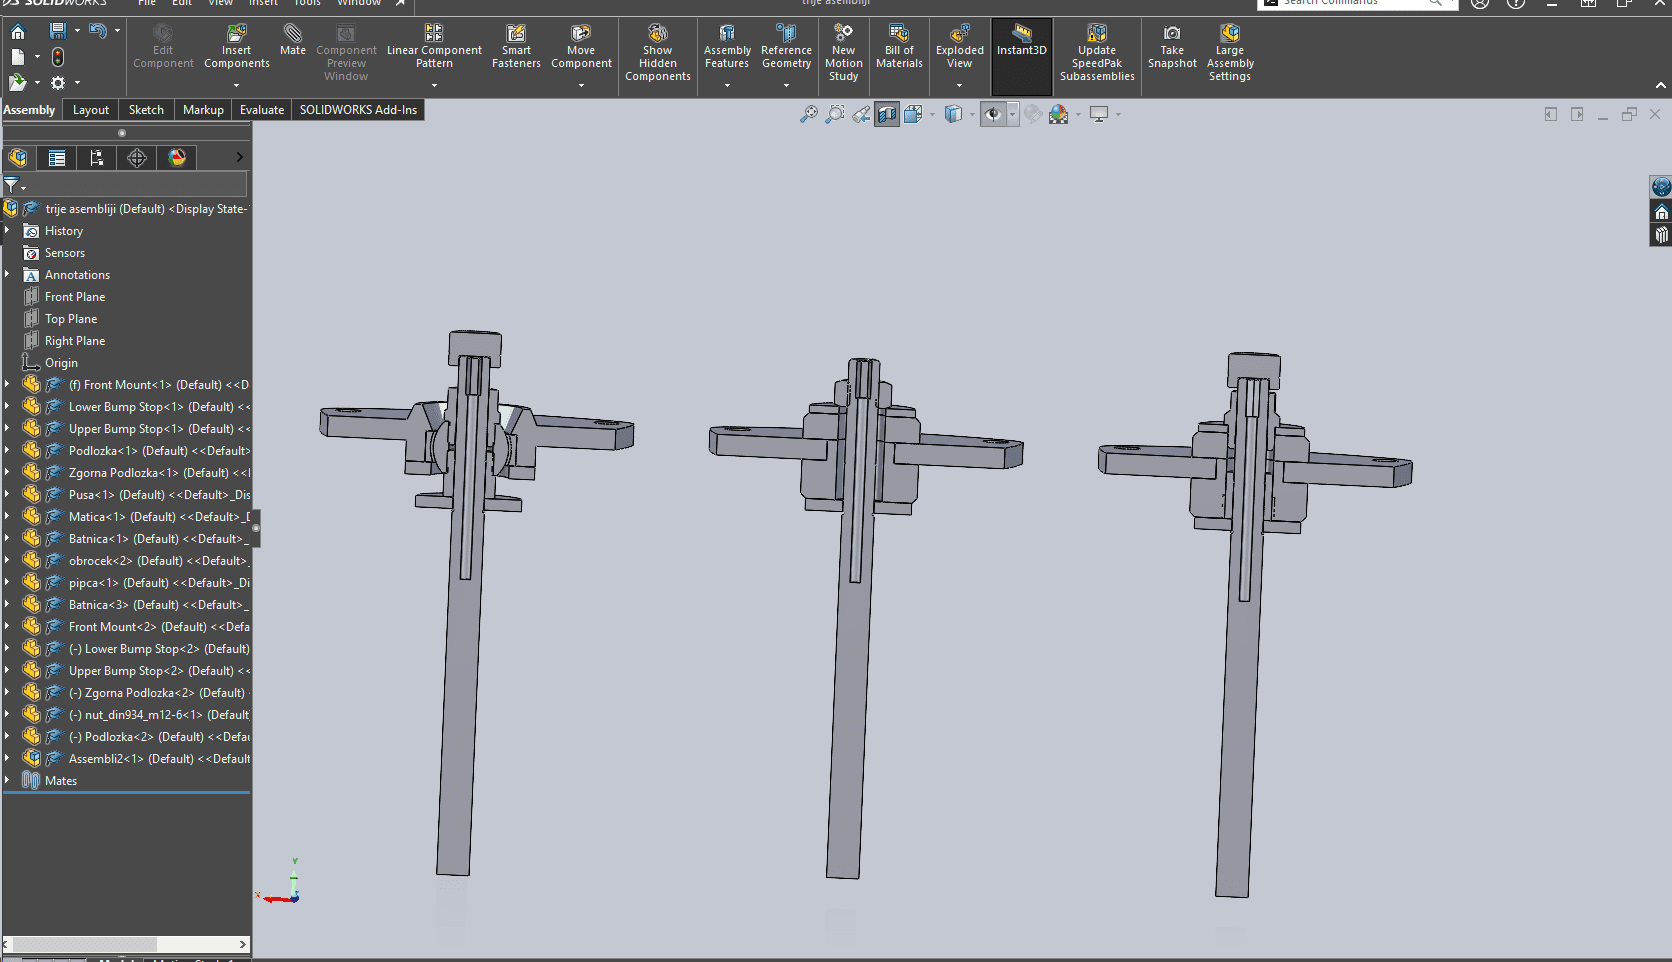Toggle Section View display

click(x=887, y=114)
